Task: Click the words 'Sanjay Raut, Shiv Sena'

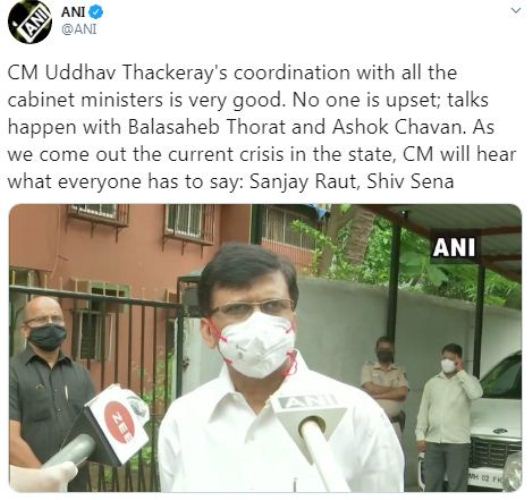Action: click(x=352, y=181)
